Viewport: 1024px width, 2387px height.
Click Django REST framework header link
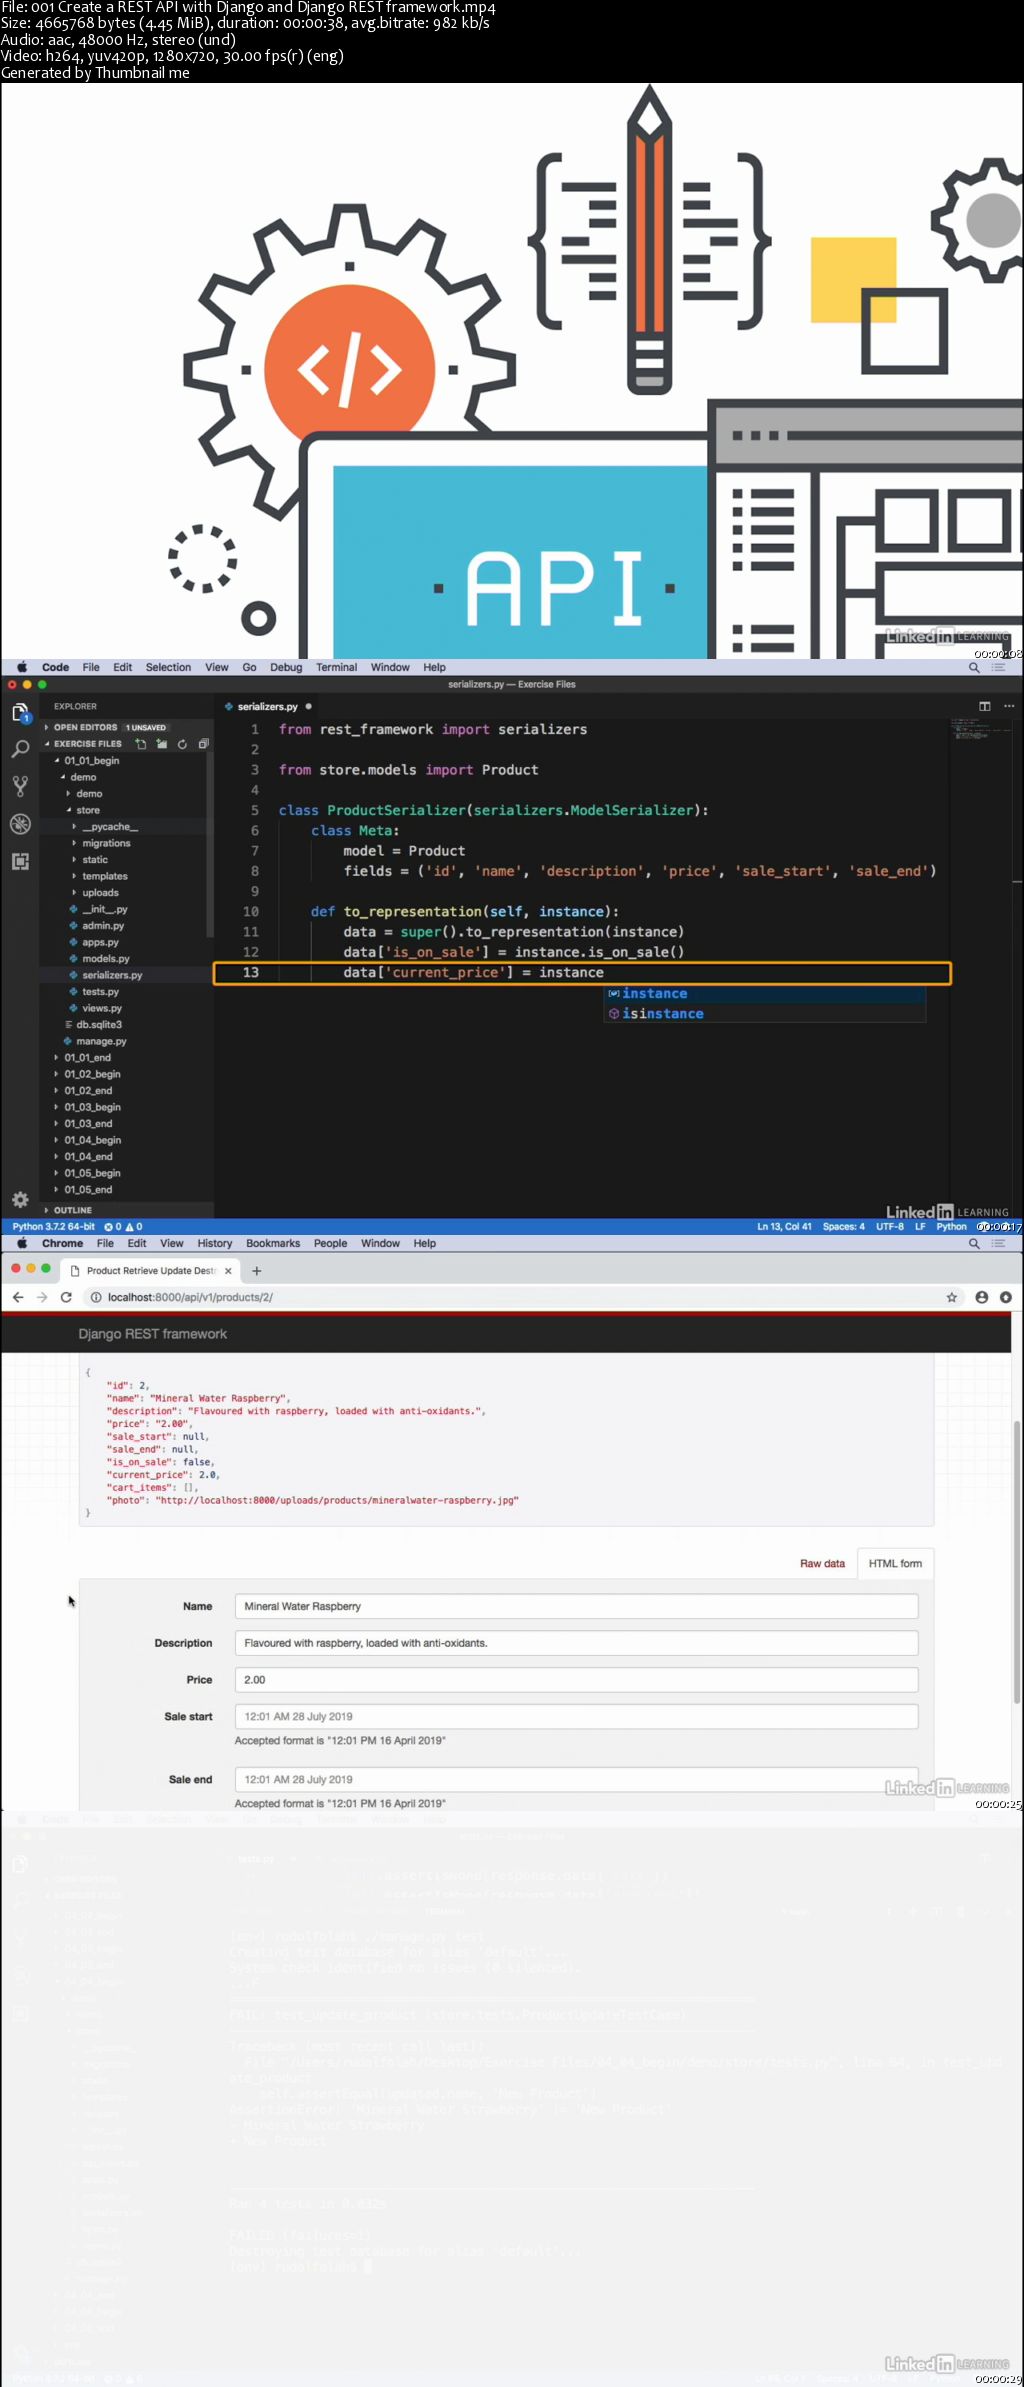point(152,1334)
